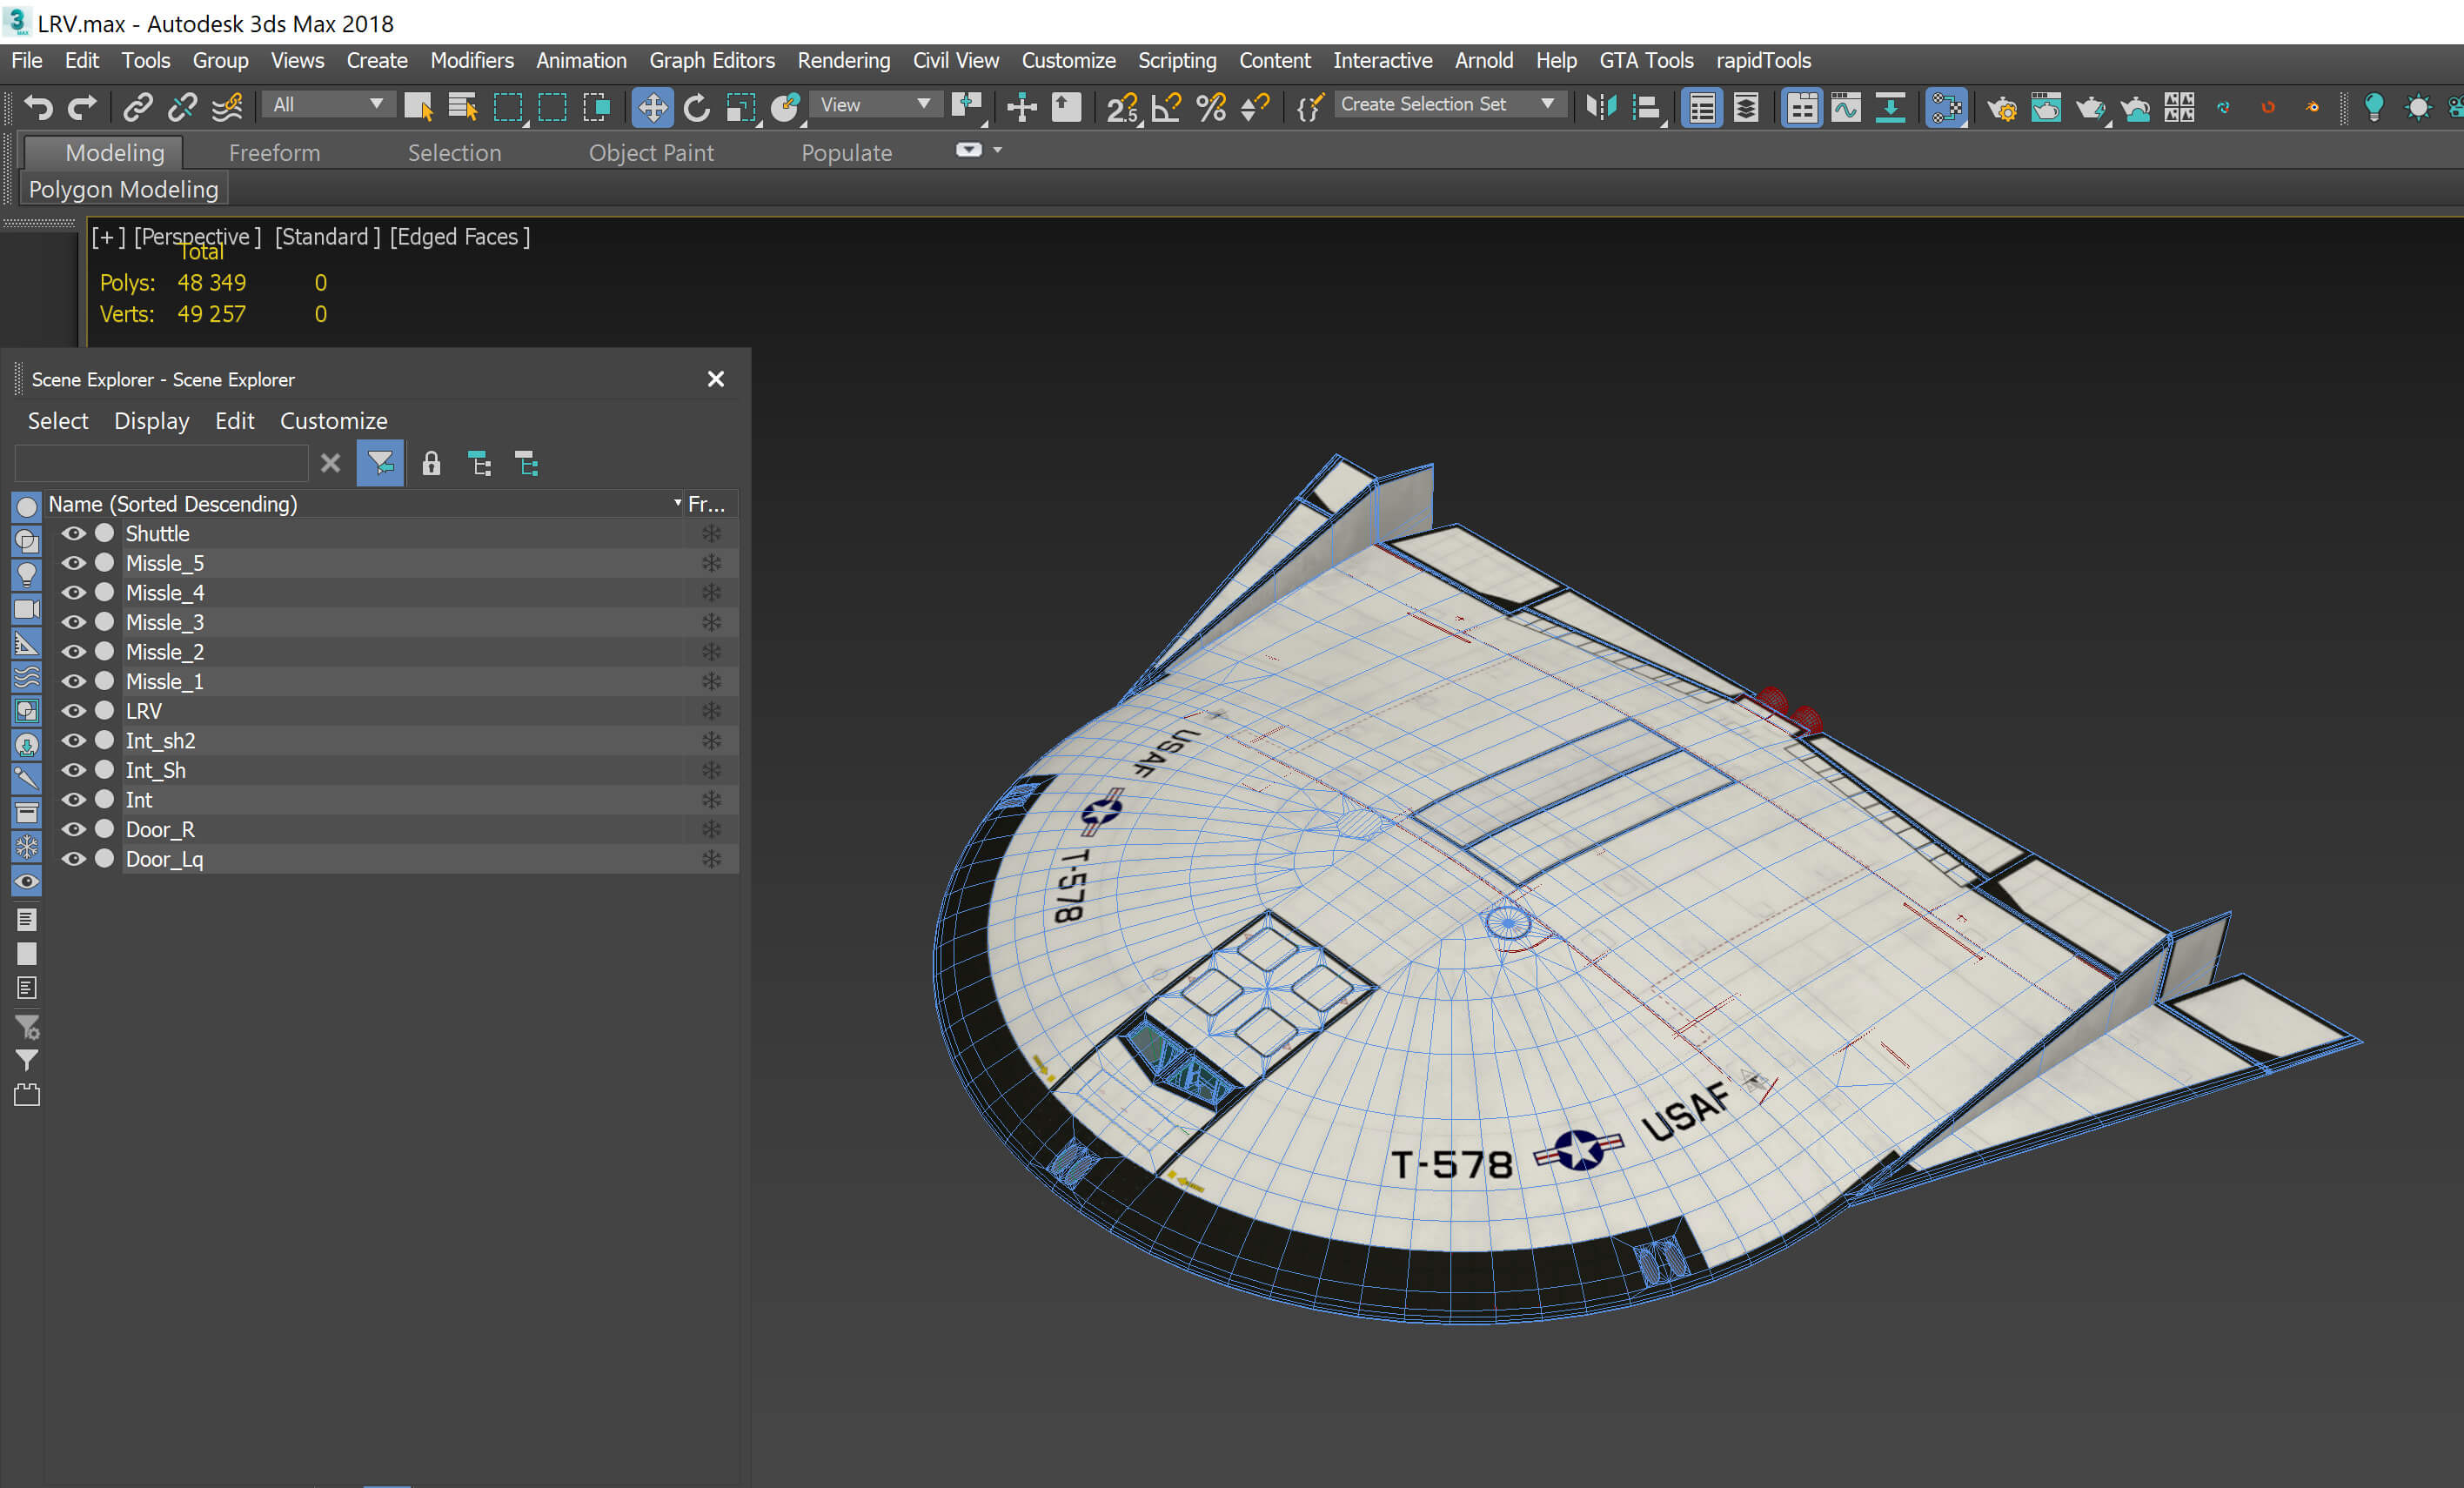
Task: Toggle the Layer Explorer icon
Action: click(1746, 107)
